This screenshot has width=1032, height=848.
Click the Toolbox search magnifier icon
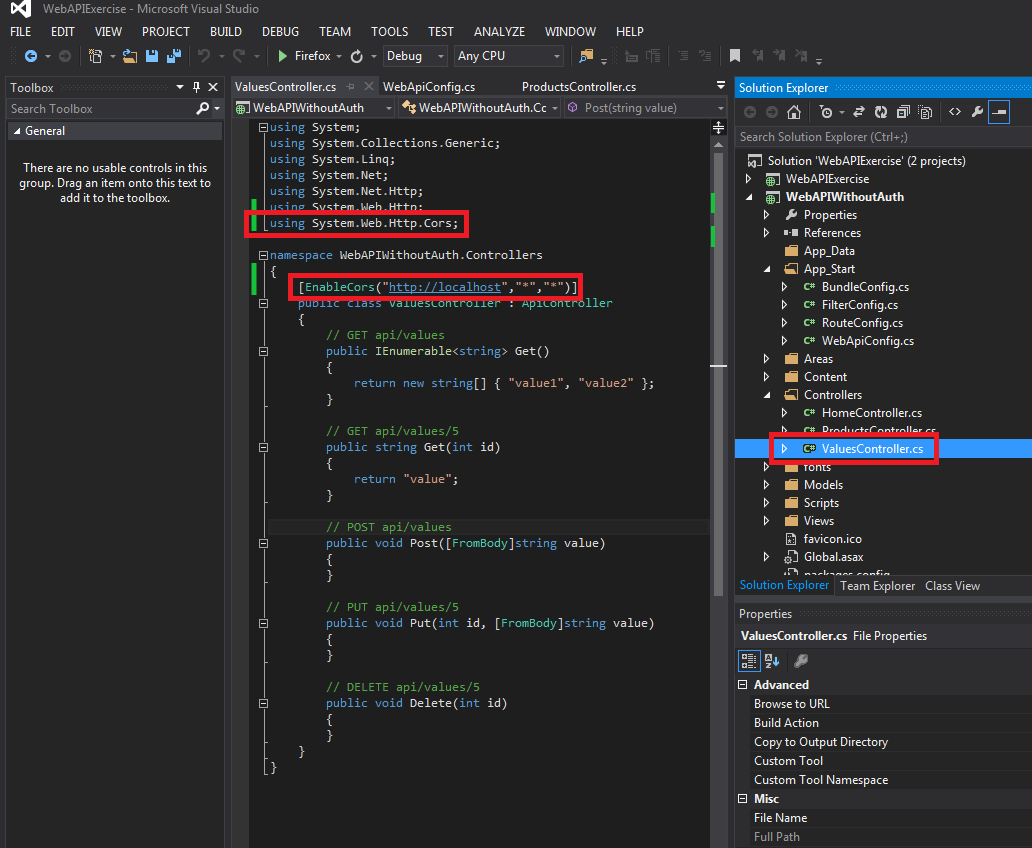point(203,109)
